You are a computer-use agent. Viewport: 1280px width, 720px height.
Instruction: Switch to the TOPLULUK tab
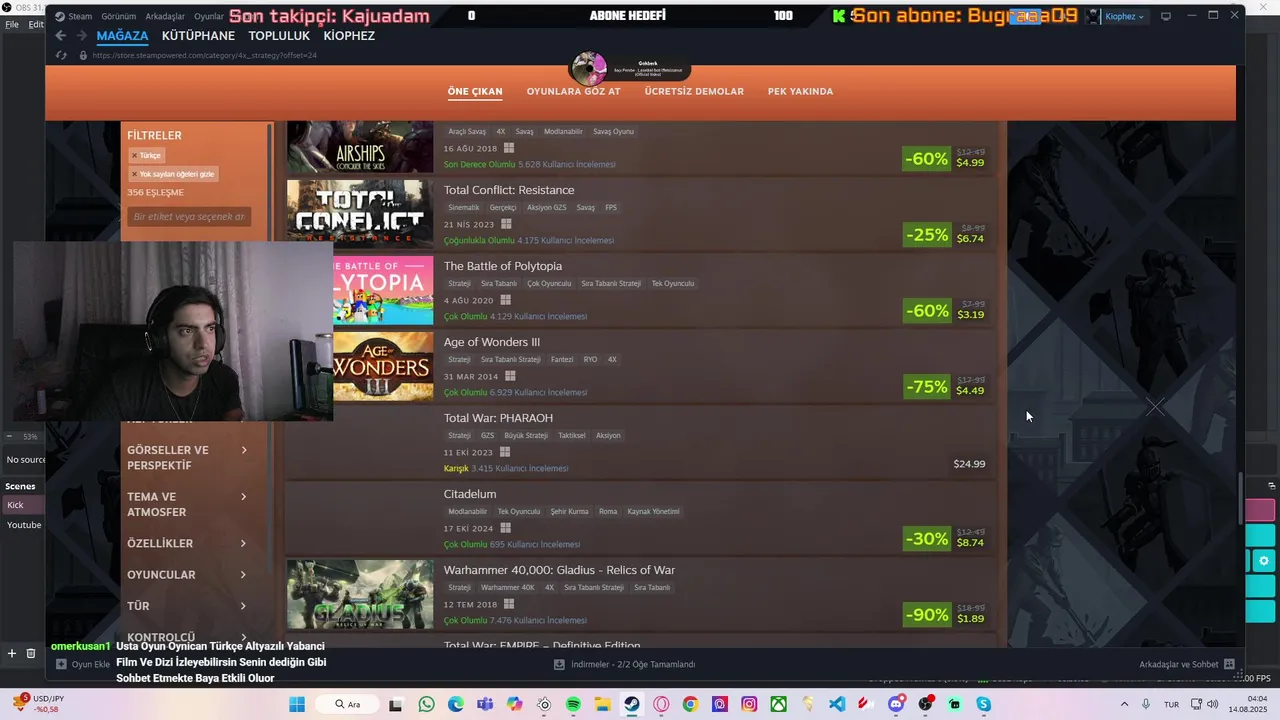pyautogui.click(x=279, y=36)
